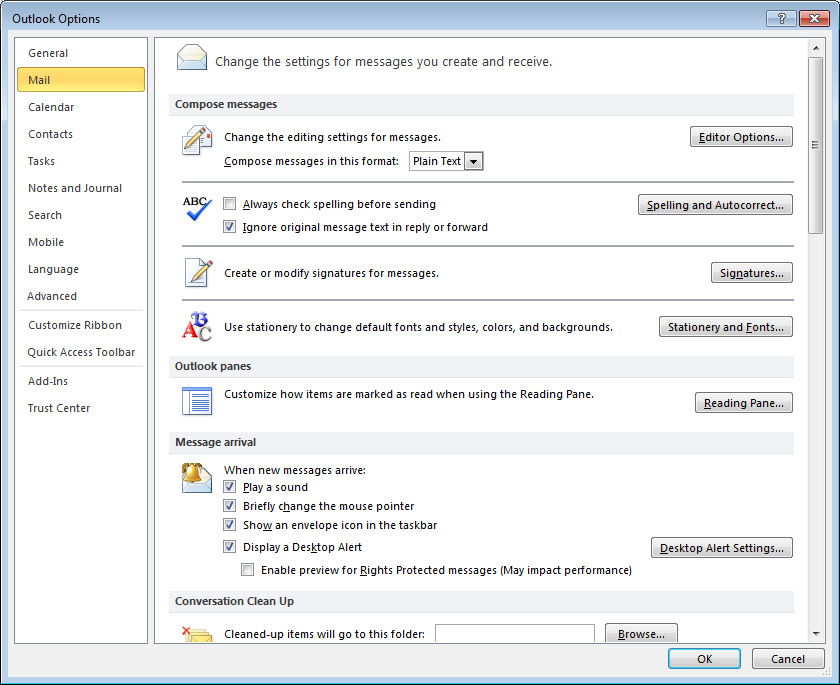840x685 pixels.
Task: Click the stationery ABC letters icon
Action: (197, 327)
